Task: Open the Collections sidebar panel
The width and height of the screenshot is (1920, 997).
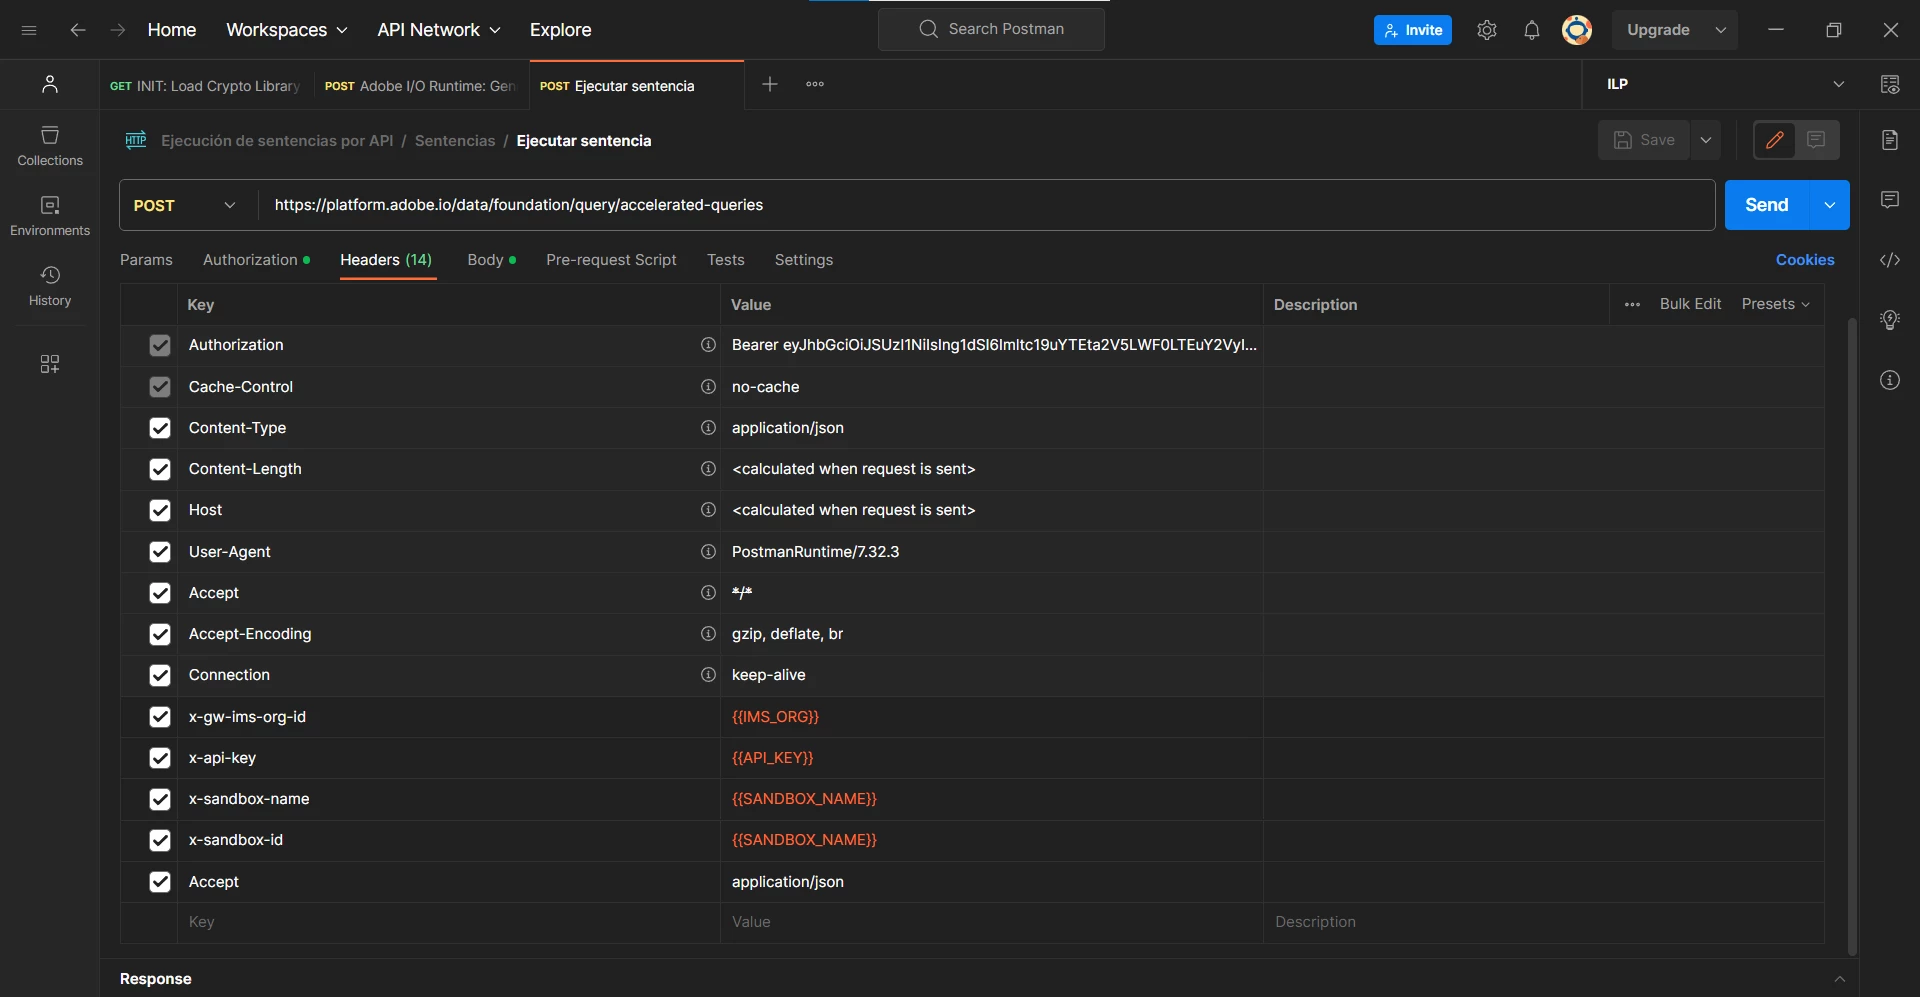Action: pos(50,146)
